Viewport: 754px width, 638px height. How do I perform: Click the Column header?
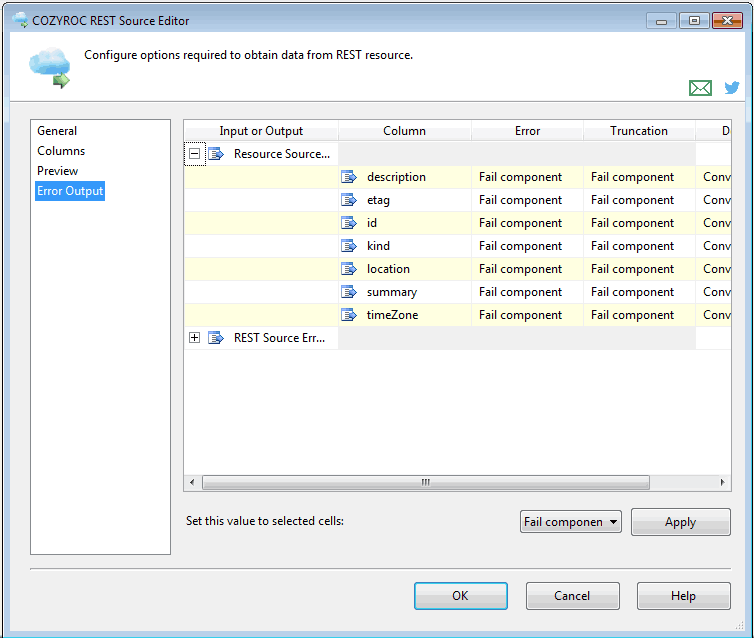[x=404, y=131]
